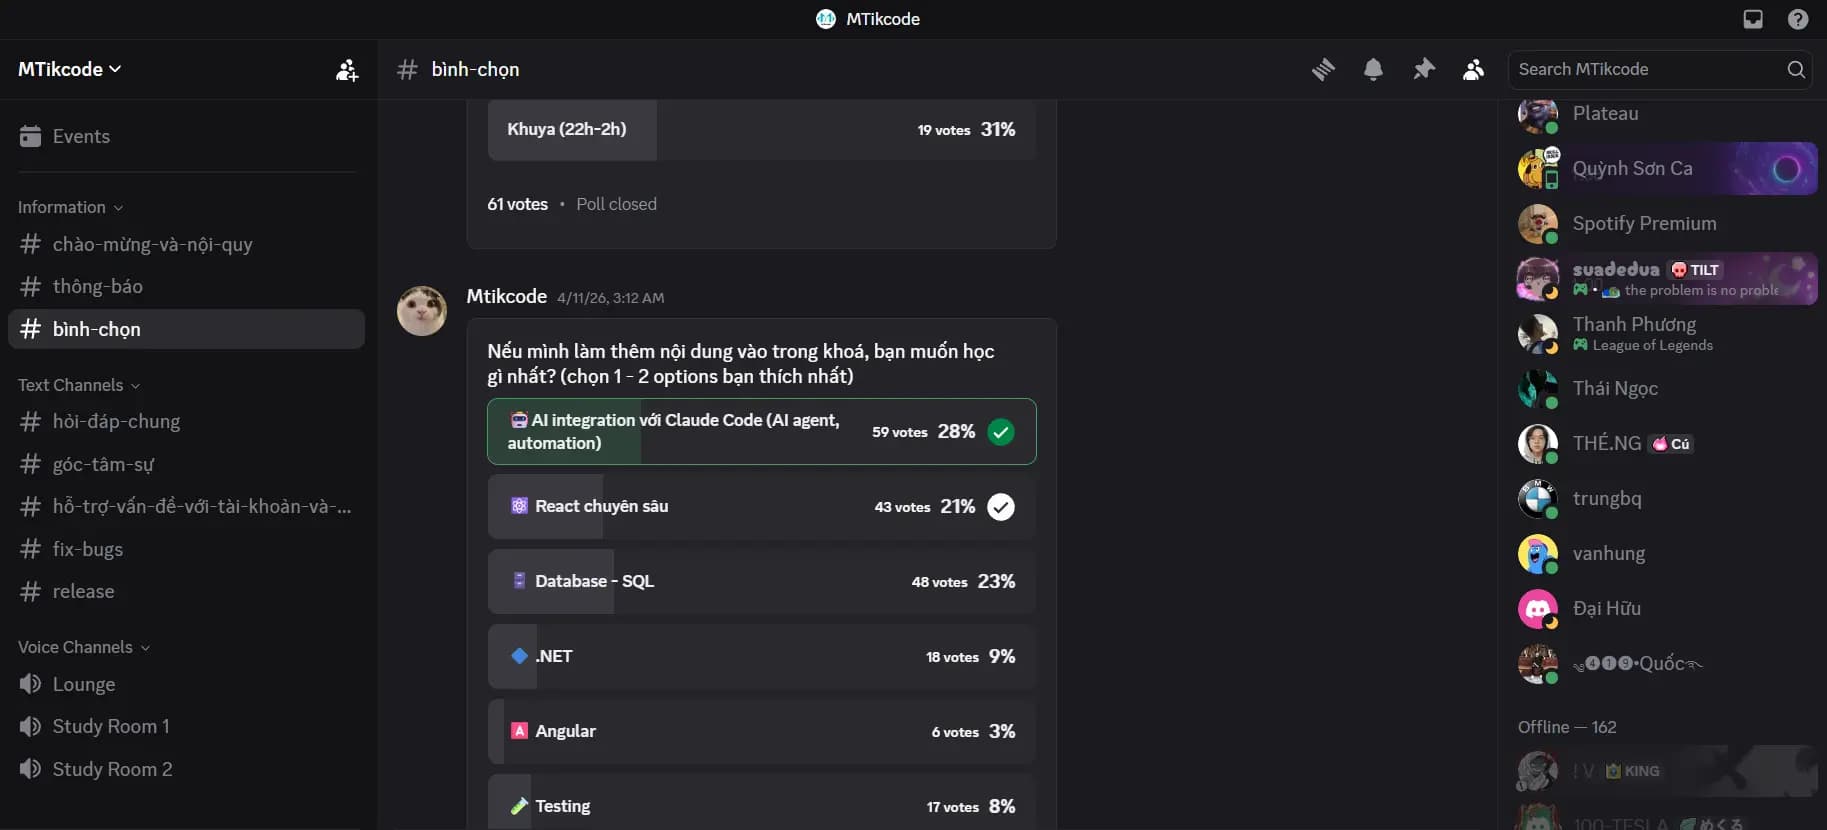This screenshot has height=830, width=1827.
Task: Collapse the Information category
Action: click(x=70, y=207)
